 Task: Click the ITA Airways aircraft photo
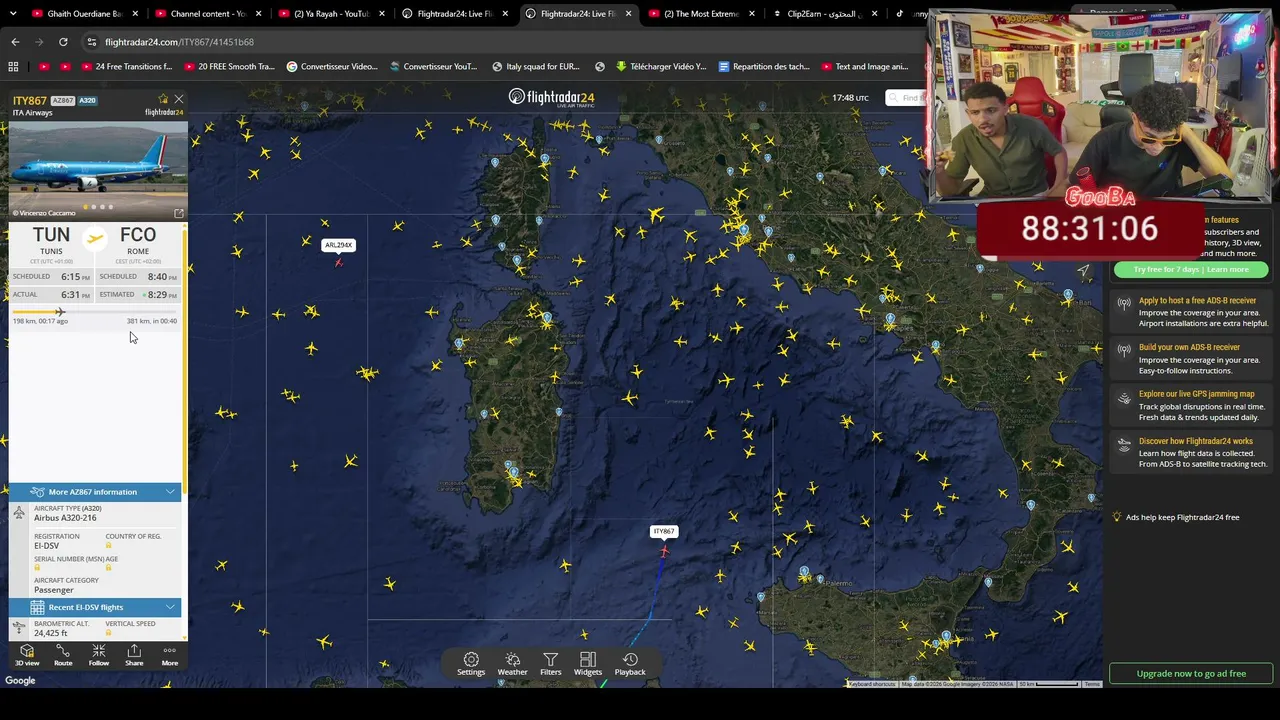click(x=98, y=171)
